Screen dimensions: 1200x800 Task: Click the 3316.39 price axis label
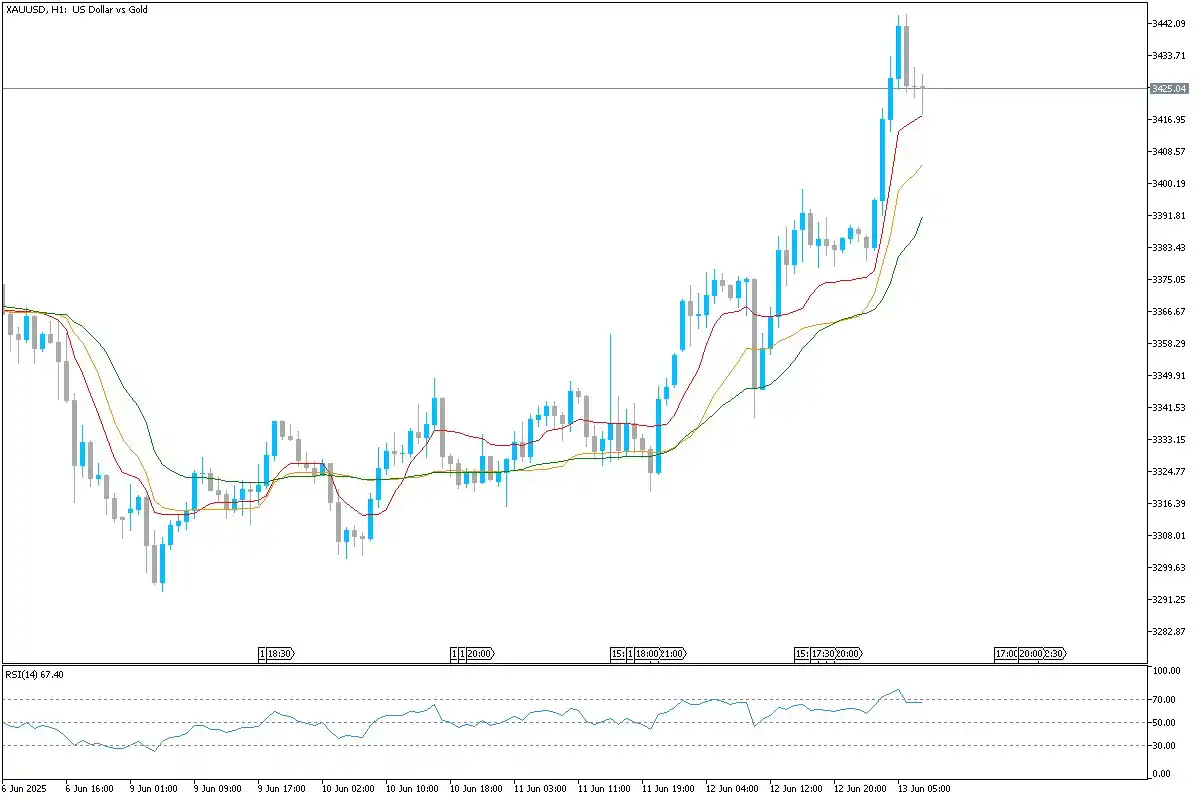coord(1167,503)
